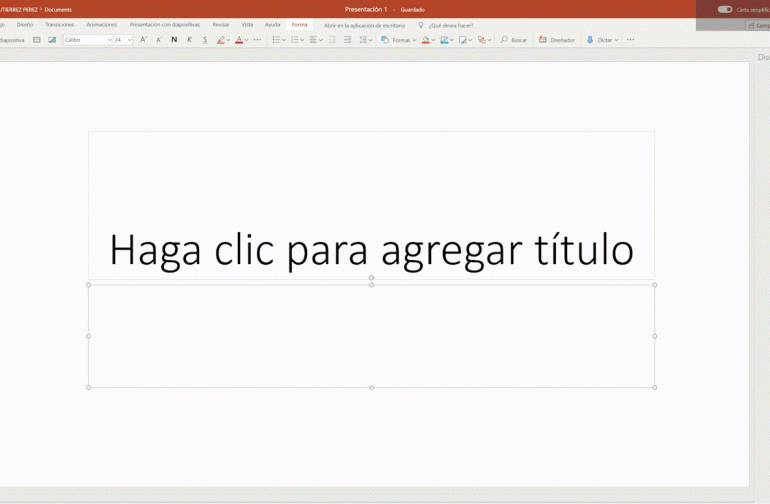Screen dimensions: 770x504
Task: Open the Revisar tab
Action: (x=221, y=25)
